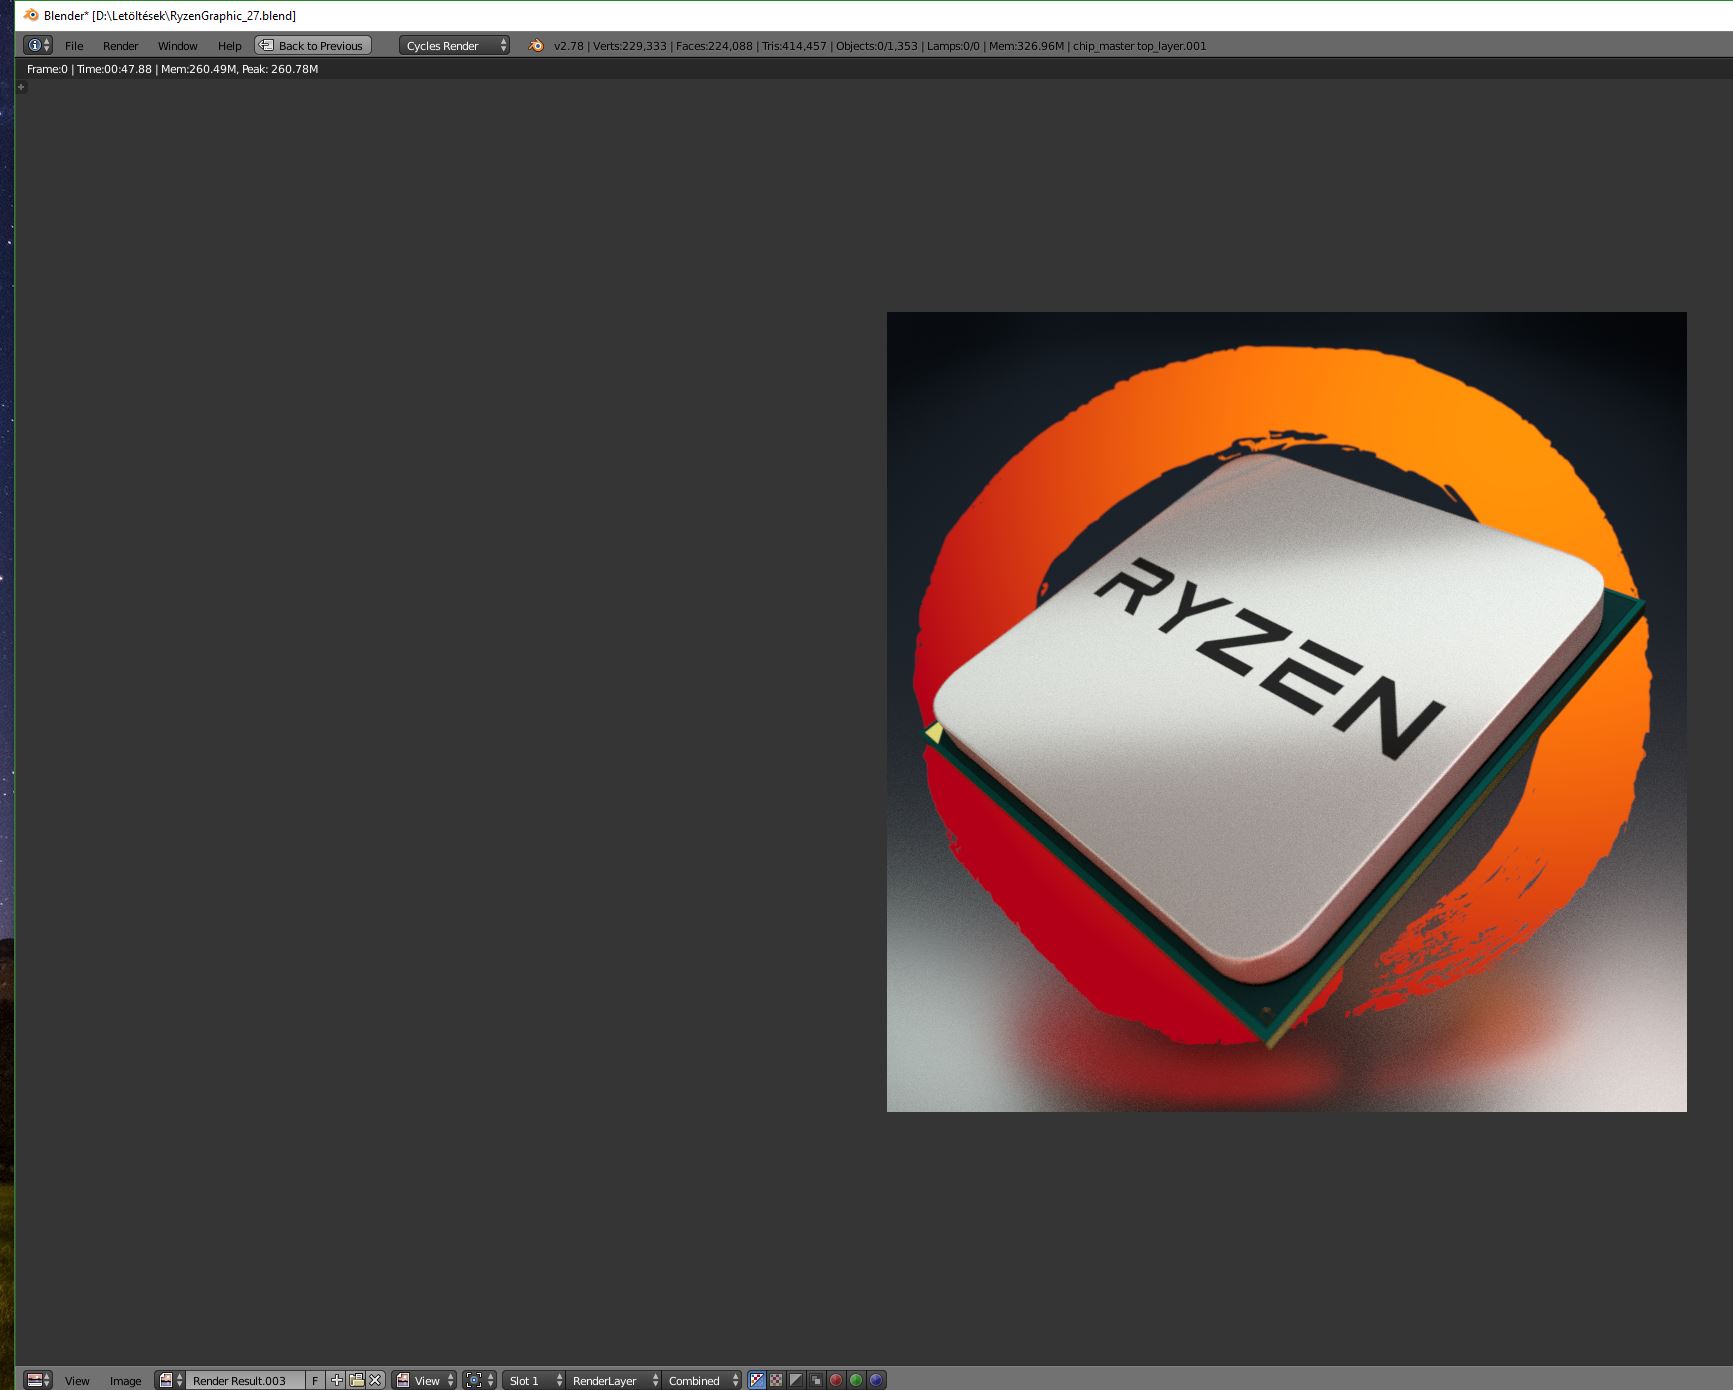Expand the small plus region toggle
Image resolution: width=1733 pixels, height=1390 pixels.
21,87
